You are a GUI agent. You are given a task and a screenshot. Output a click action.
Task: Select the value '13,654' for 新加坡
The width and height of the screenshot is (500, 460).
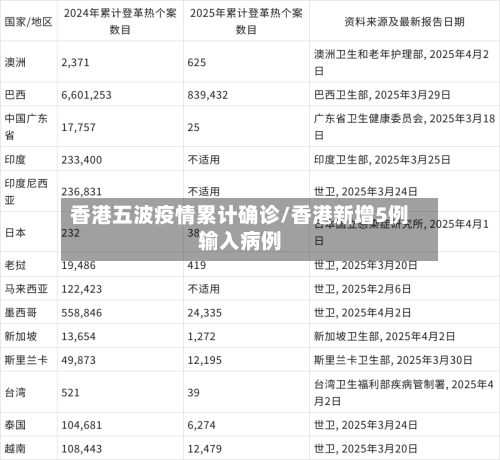tap(78, 337)
